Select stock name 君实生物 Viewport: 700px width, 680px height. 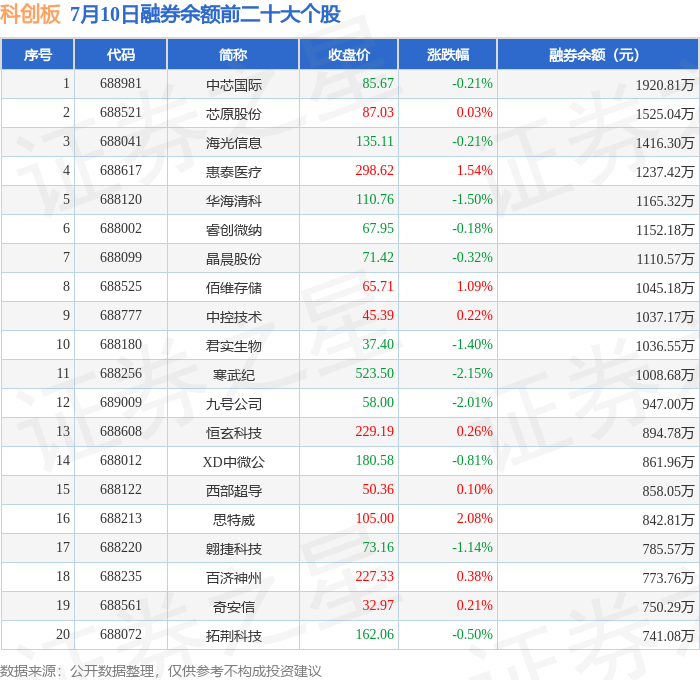tap(233, 346)
